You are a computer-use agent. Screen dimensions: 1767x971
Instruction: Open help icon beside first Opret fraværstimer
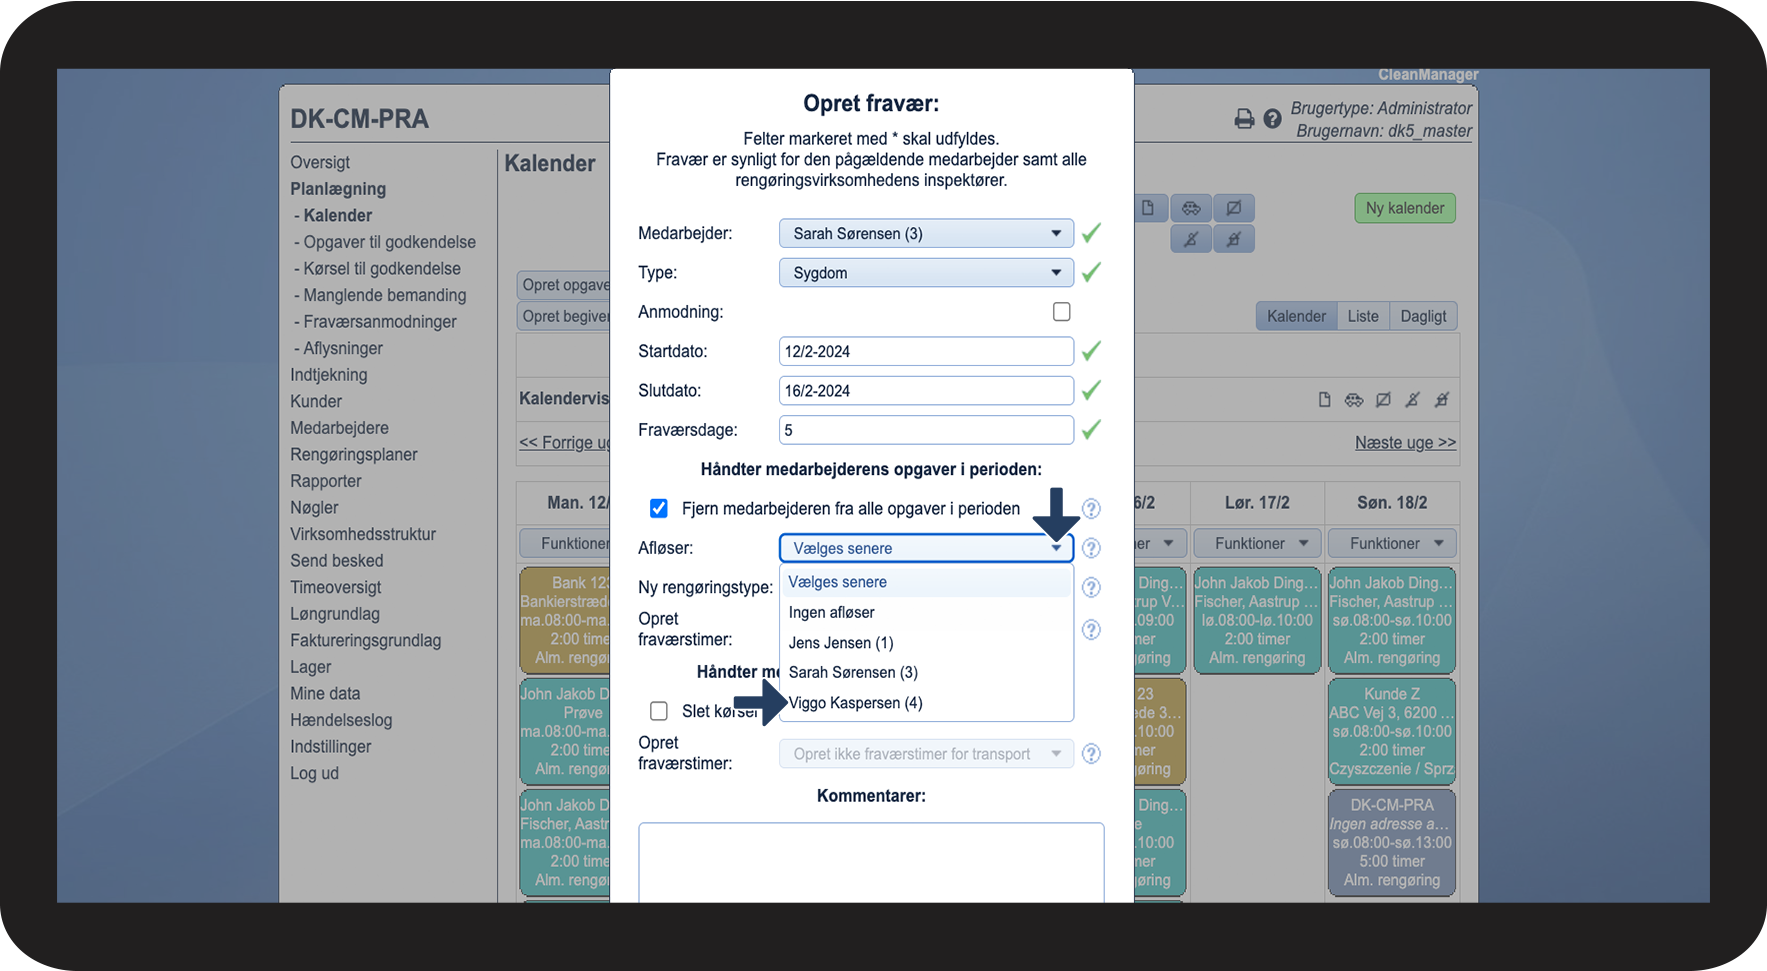[1091, 630]
